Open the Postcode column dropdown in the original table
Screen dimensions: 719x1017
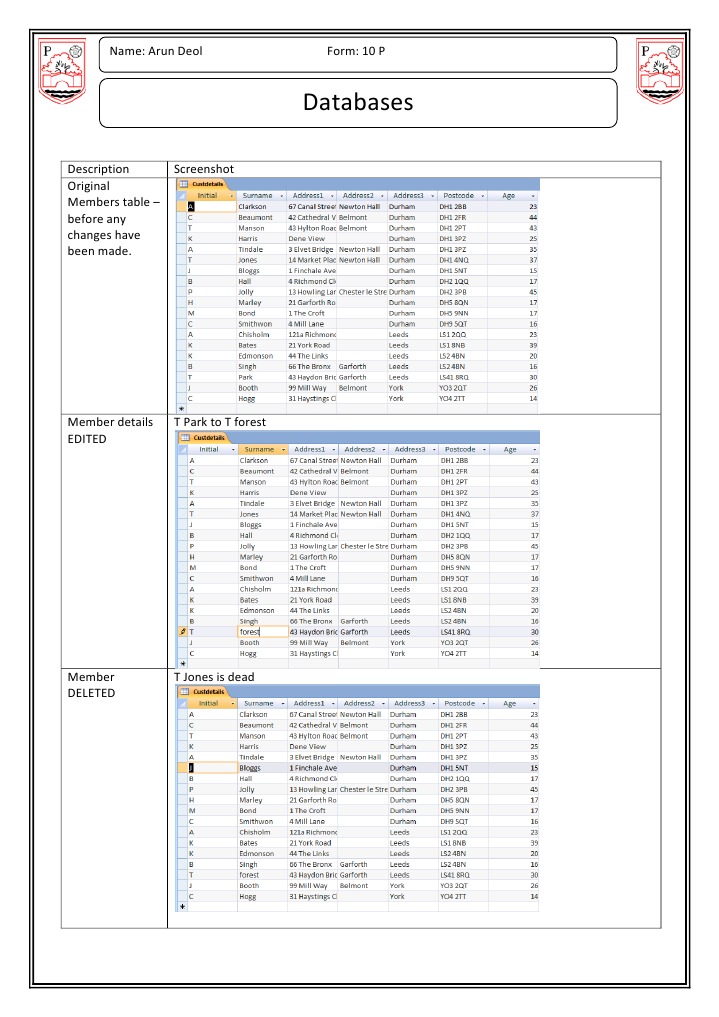482,196
